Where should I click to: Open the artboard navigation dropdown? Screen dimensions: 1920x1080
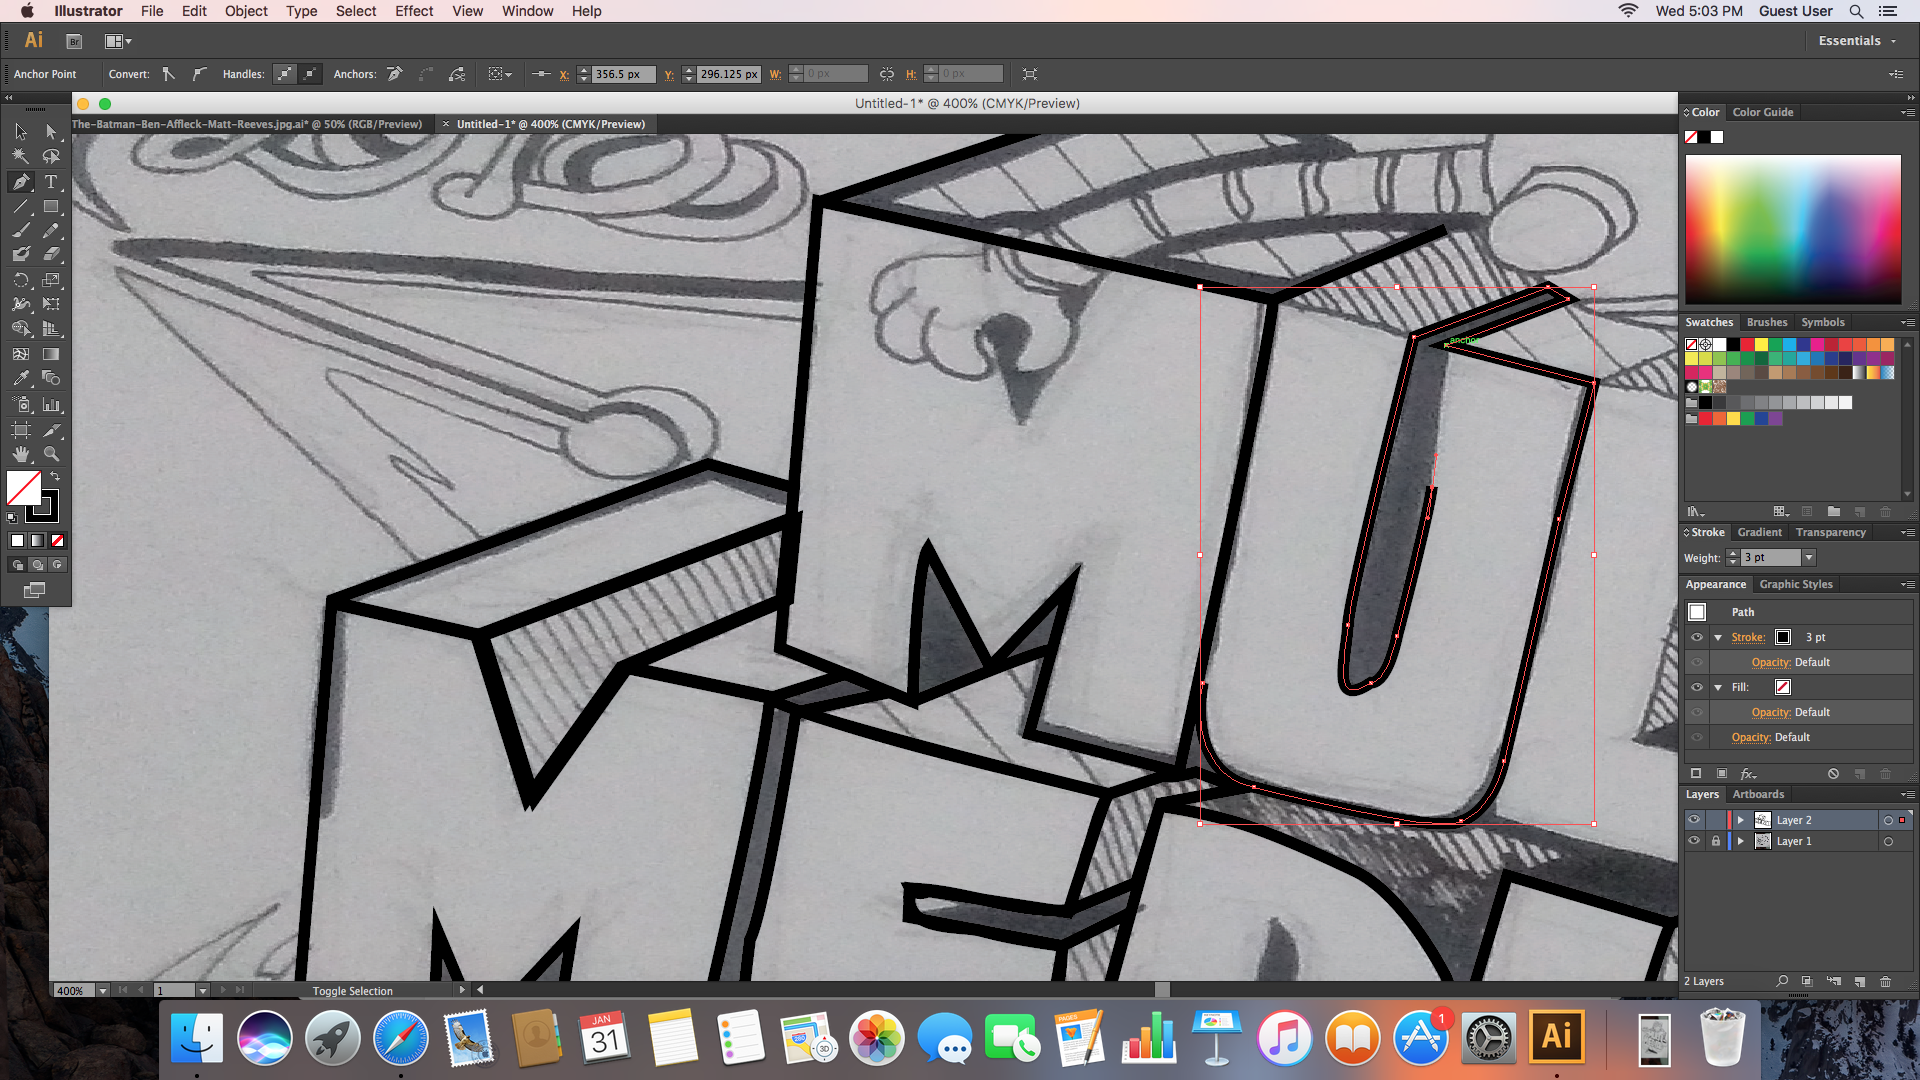pyautogui.click(x=203, y=991)
